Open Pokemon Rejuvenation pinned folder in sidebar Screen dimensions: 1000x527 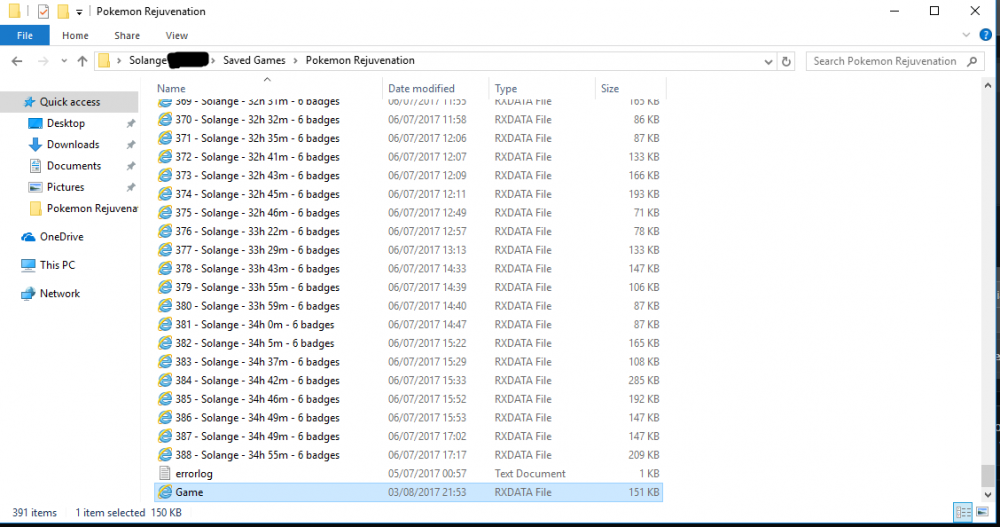83,209
